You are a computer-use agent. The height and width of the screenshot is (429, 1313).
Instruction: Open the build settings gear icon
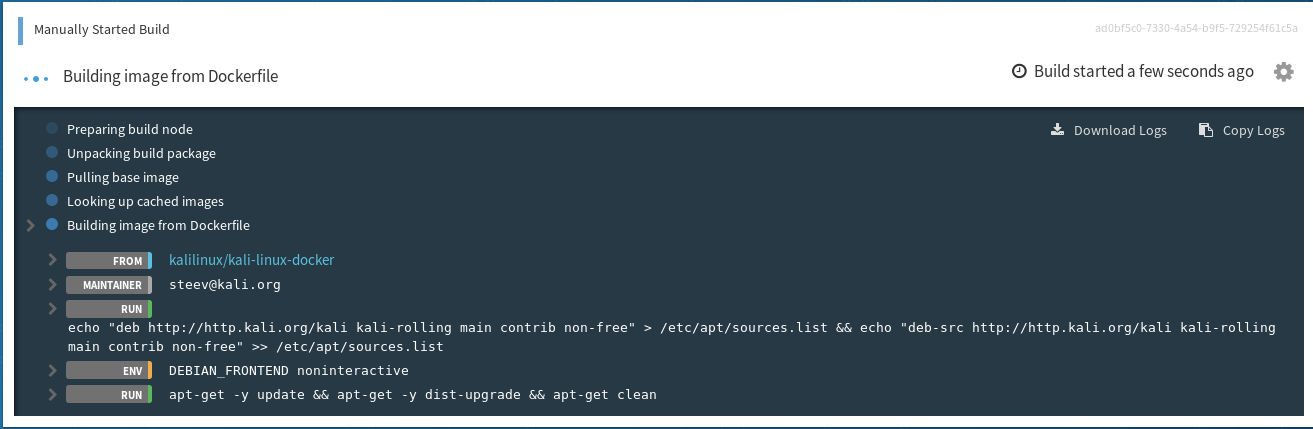pos(1283,72)
